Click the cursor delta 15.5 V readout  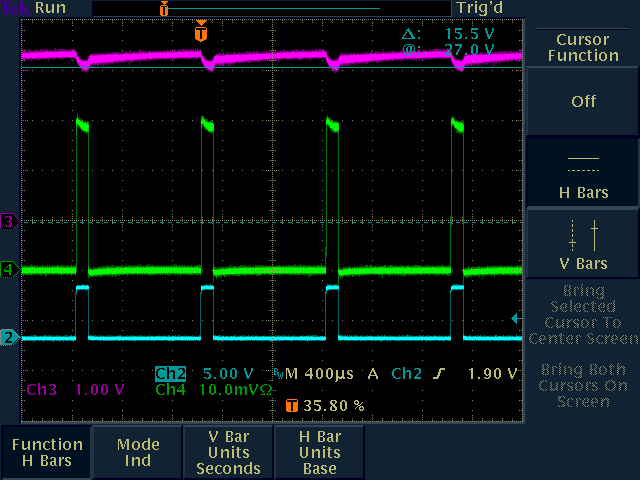(x=448, y=33)
